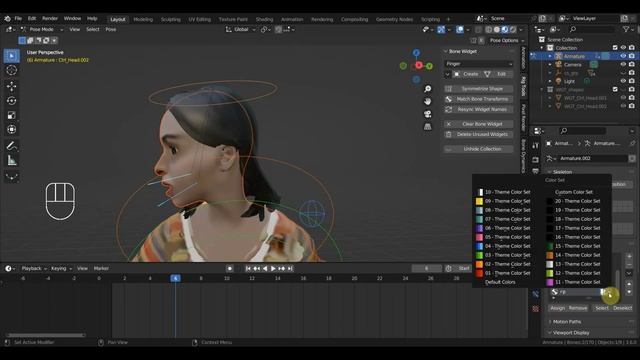Open the Pose Mode dropdown
Viewport: 640px width, 360px height.
[42, 29]
